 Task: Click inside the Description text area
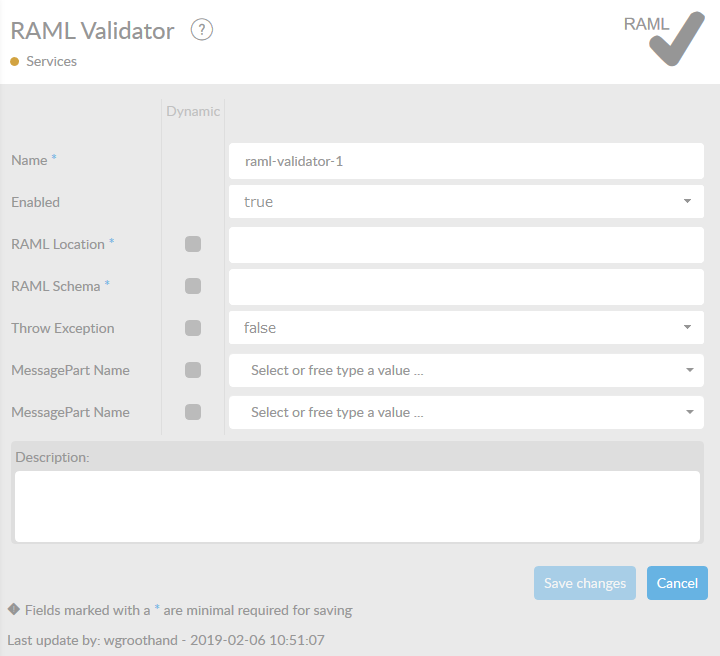click(357, 506)
